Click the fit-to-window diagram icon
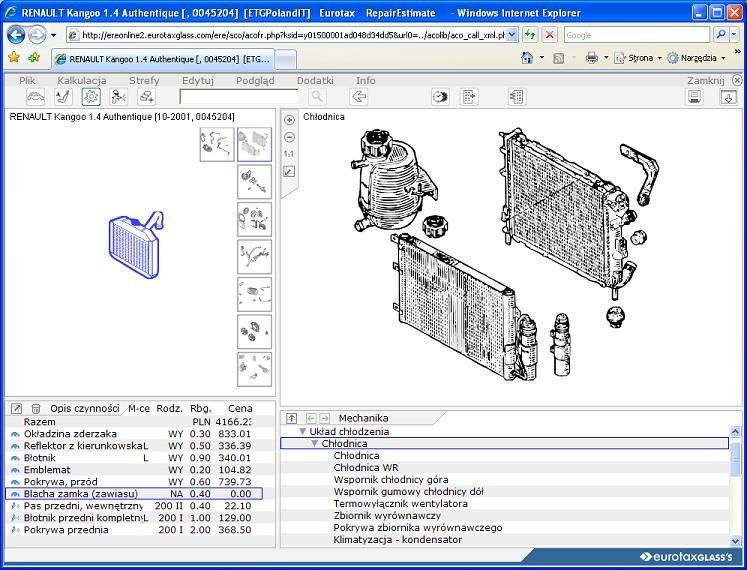The width and height of the screenshot is (747, 570). (289, 171)
